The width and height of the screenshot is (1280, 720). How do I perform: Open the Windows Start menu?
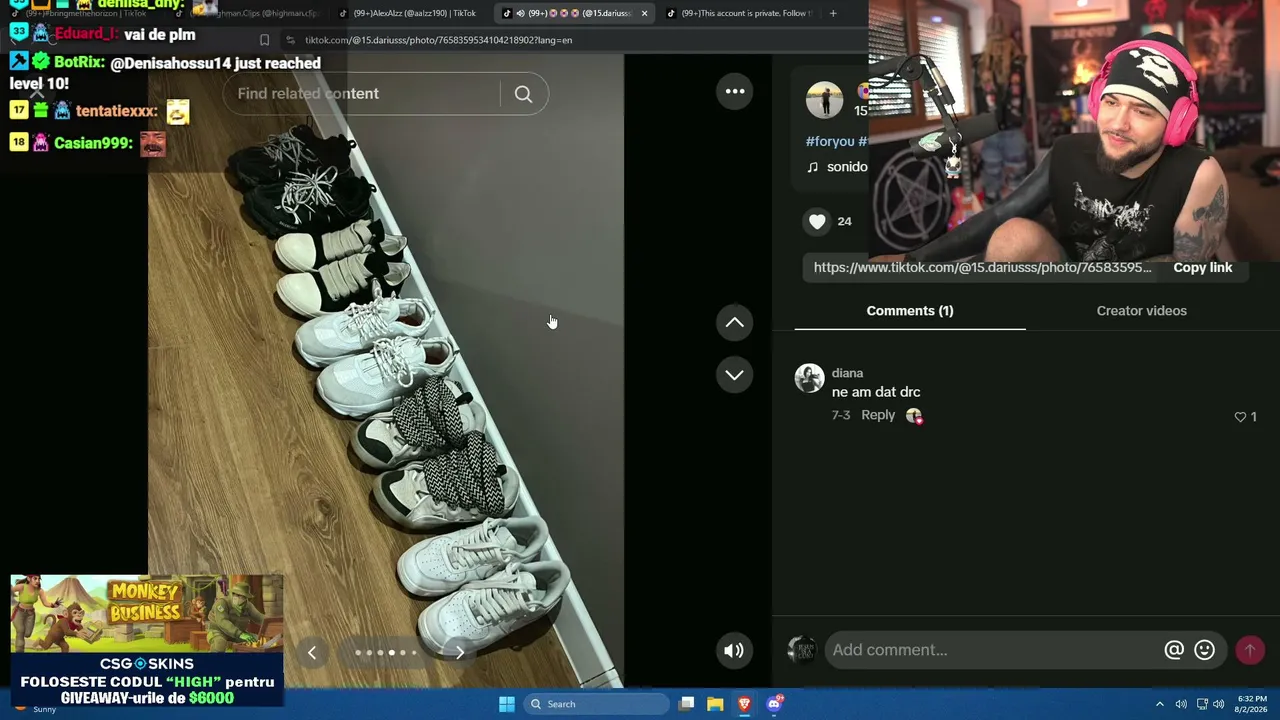tap(507, 704)
